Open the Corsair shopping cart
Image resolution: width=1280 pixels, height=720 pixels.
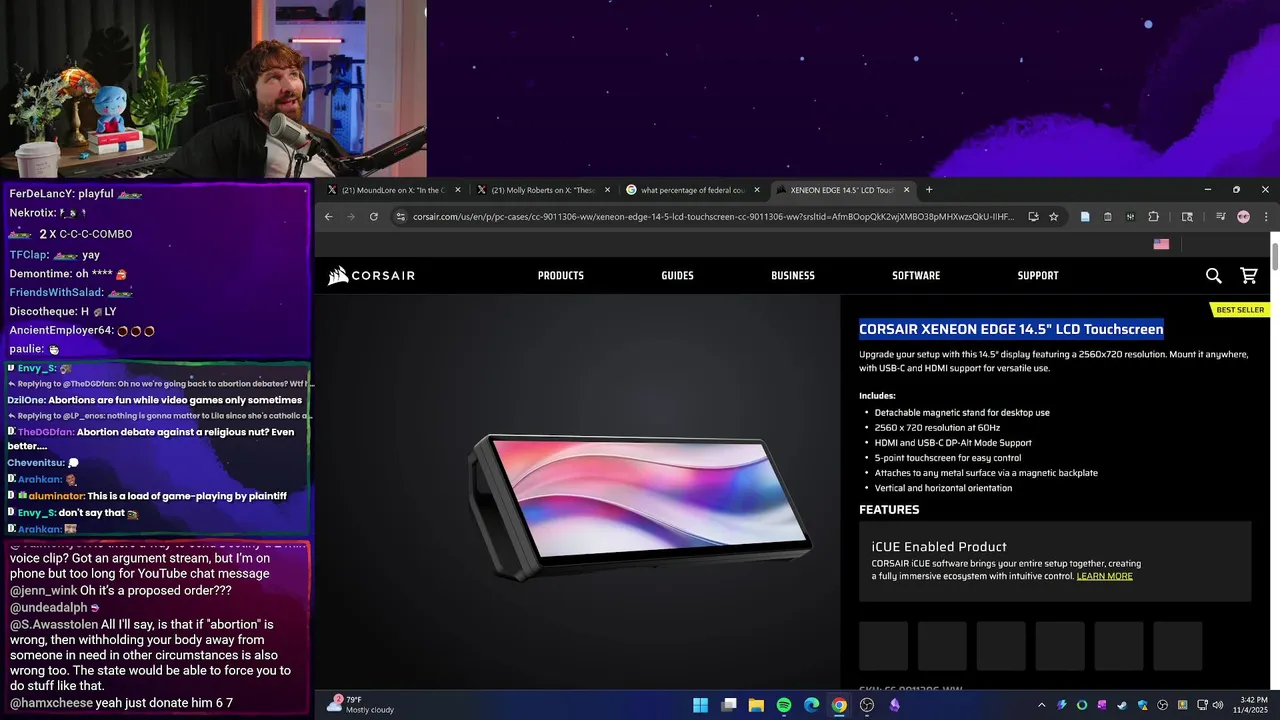pyautogui.click(x=1249, y=275)
